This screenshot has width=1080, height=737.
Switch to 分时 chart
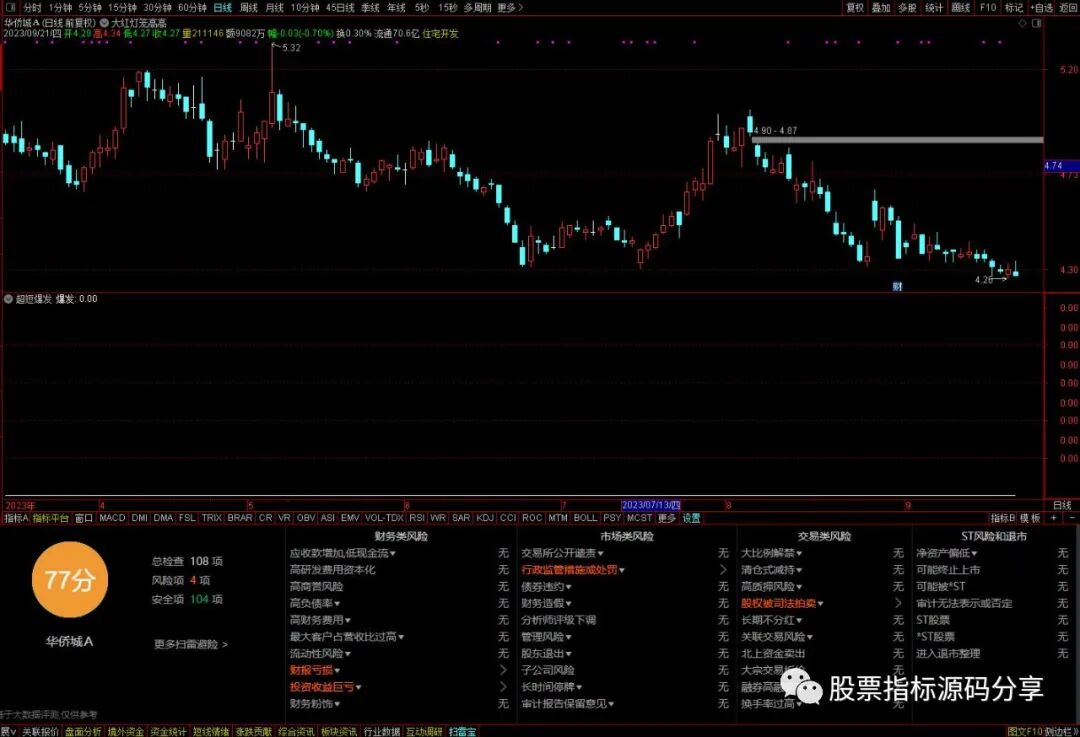[x=32, y=8]
